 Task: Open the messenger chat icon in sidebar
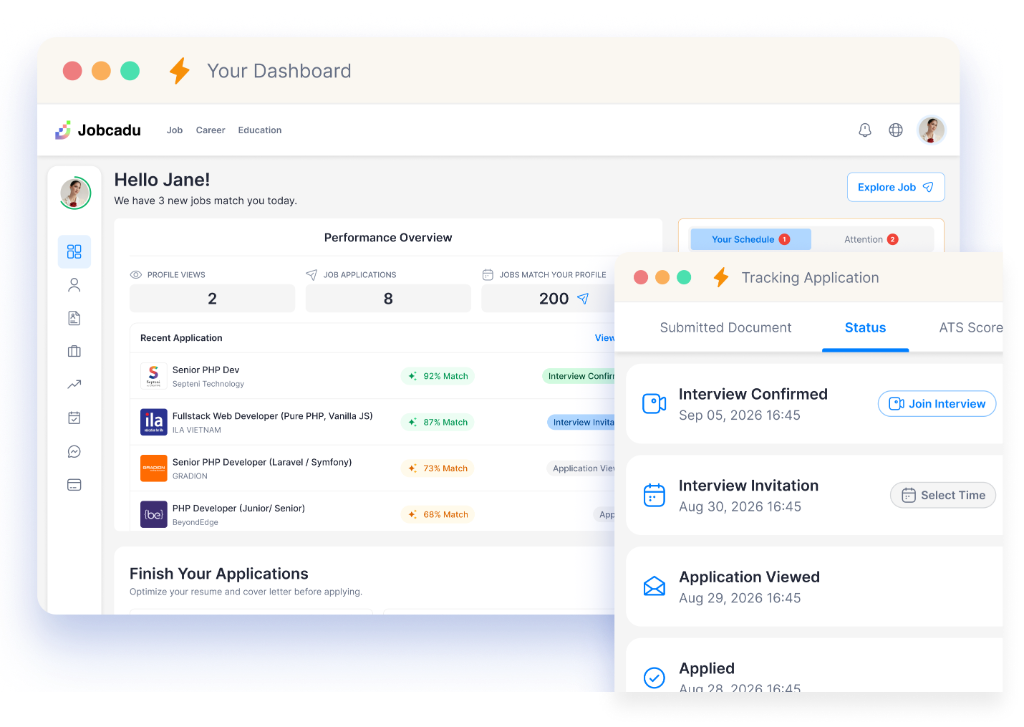click(x=74, y=451)
